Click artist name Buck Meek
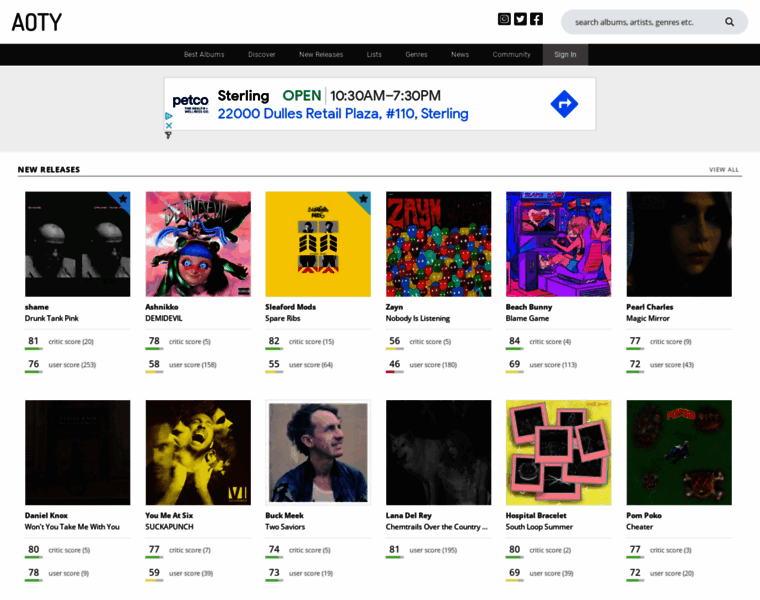 coord(285,515)
